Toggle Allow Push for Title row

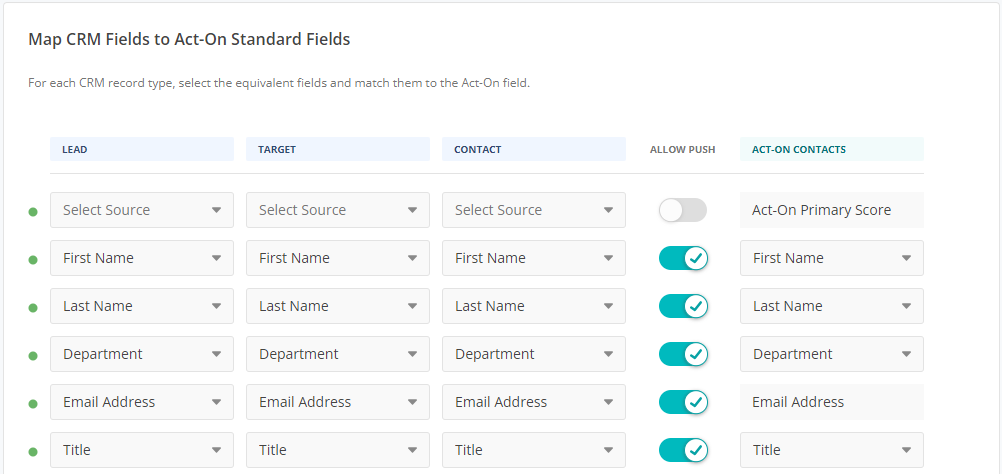682,450
